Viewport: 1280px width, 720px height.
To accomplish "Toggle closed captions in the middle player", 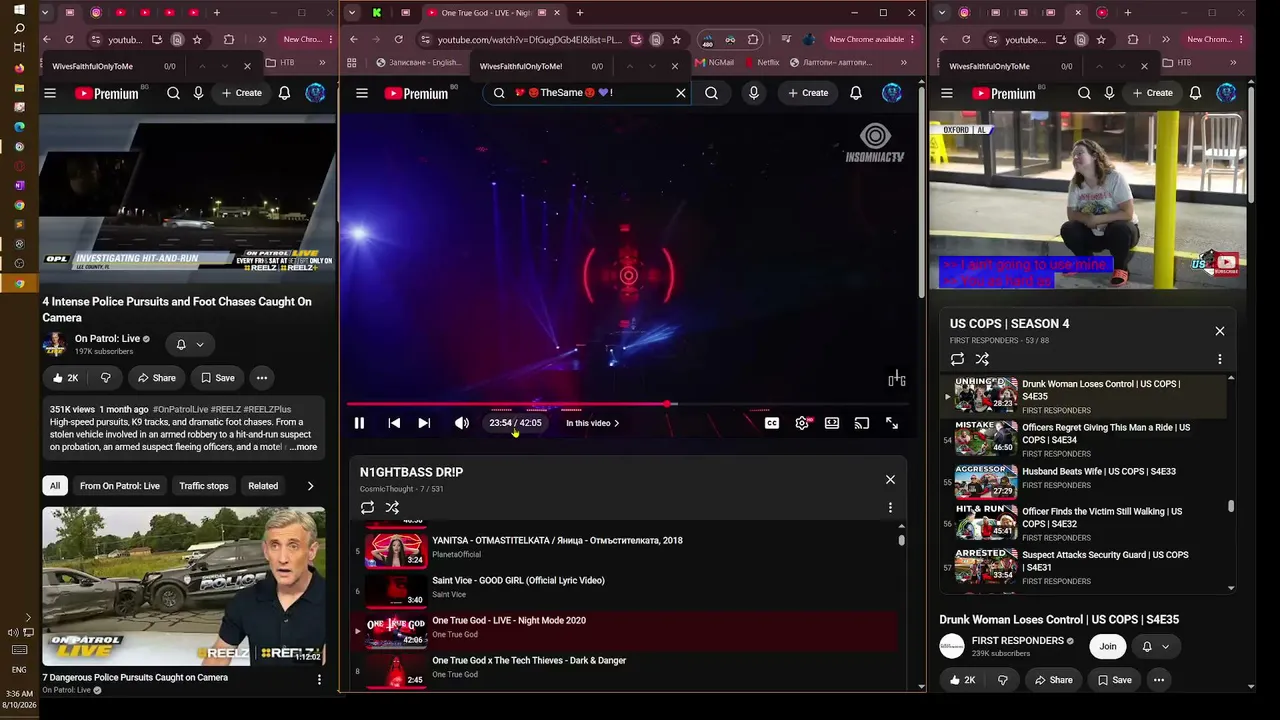I will (x=772, y=423).
